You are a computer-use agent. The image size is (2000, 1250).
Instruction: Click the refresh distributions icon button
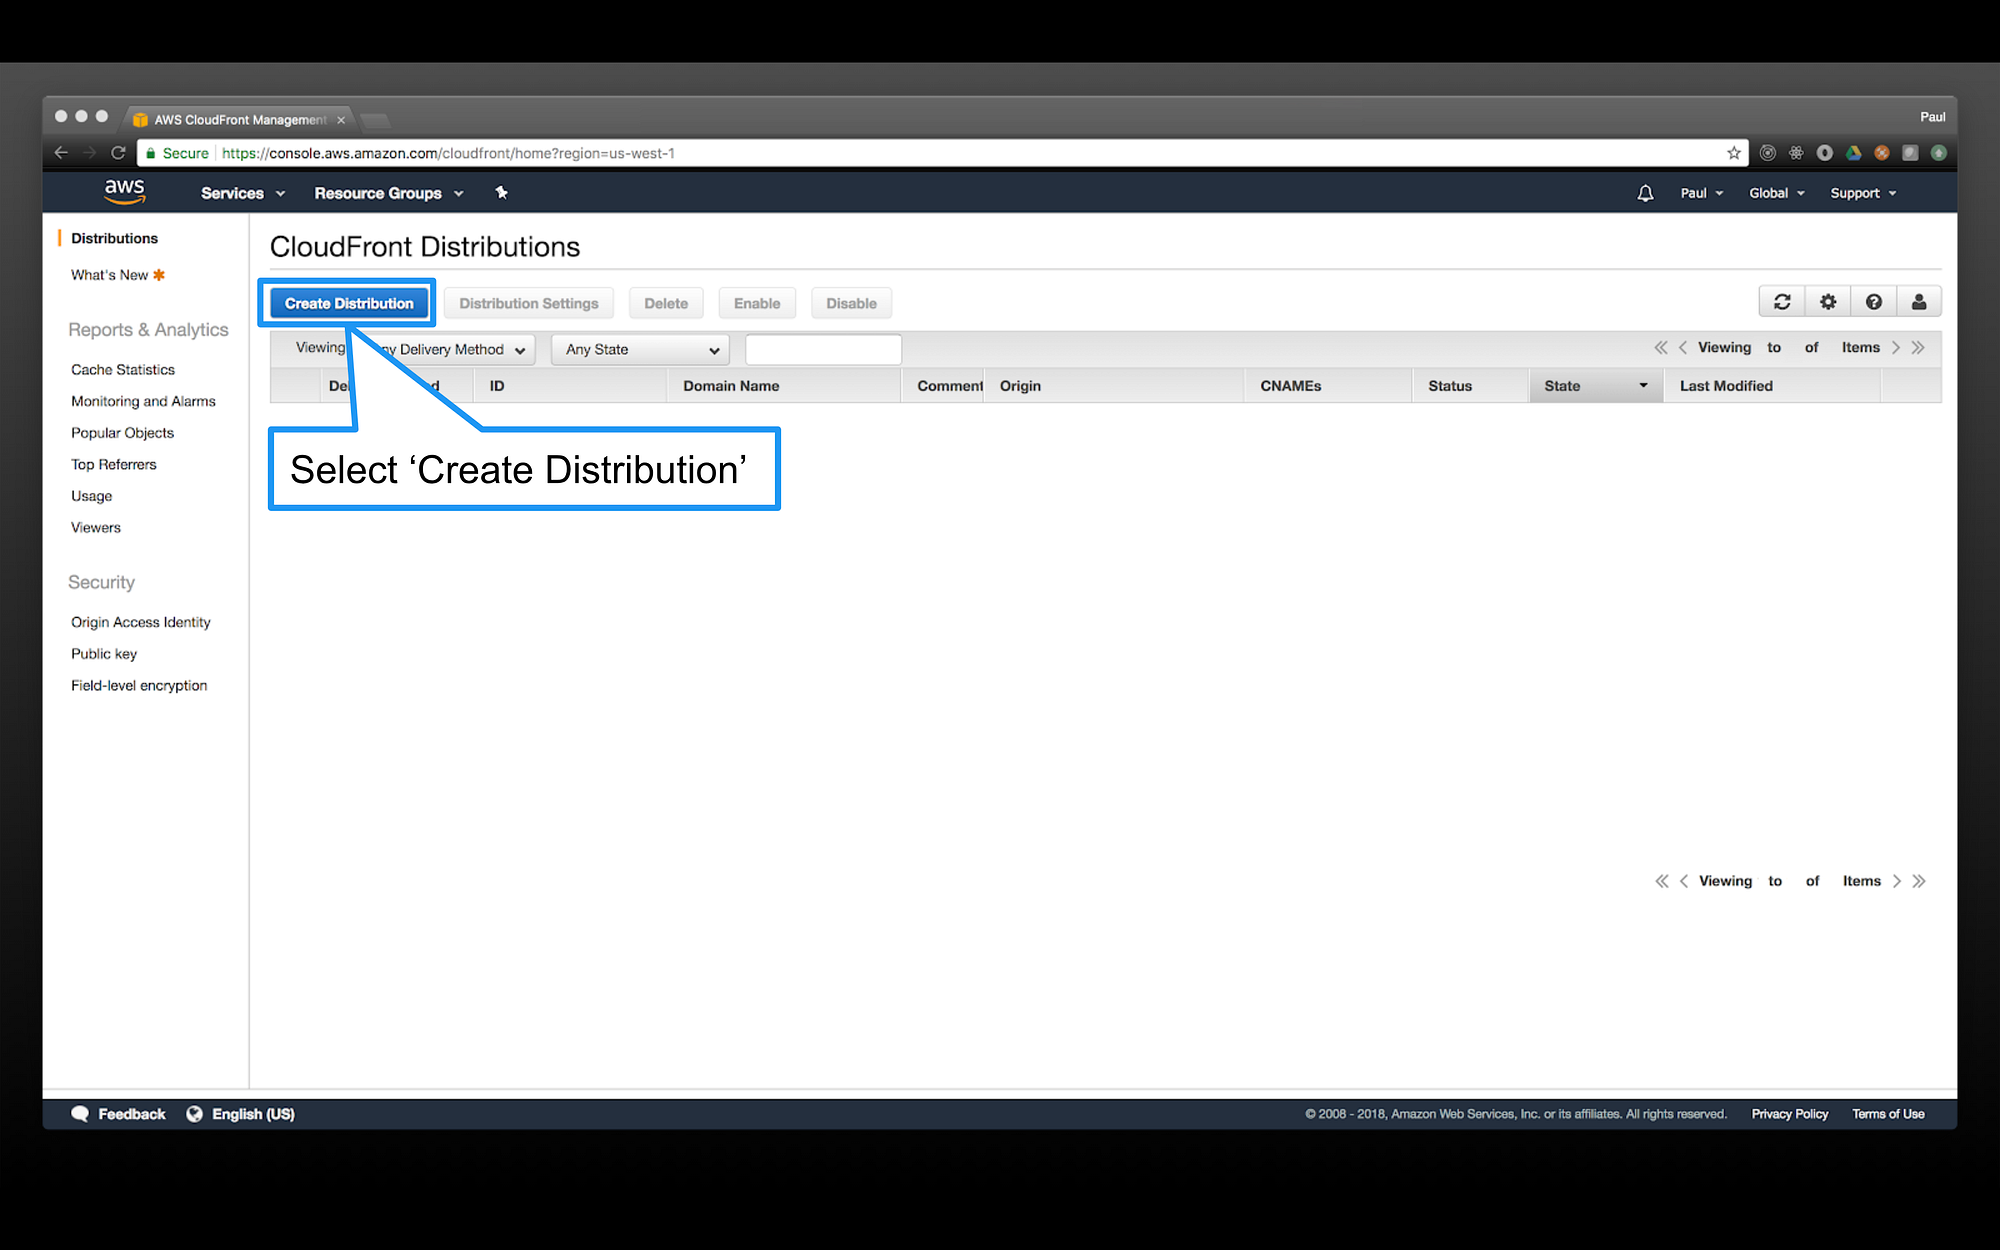pos(1782,302)
